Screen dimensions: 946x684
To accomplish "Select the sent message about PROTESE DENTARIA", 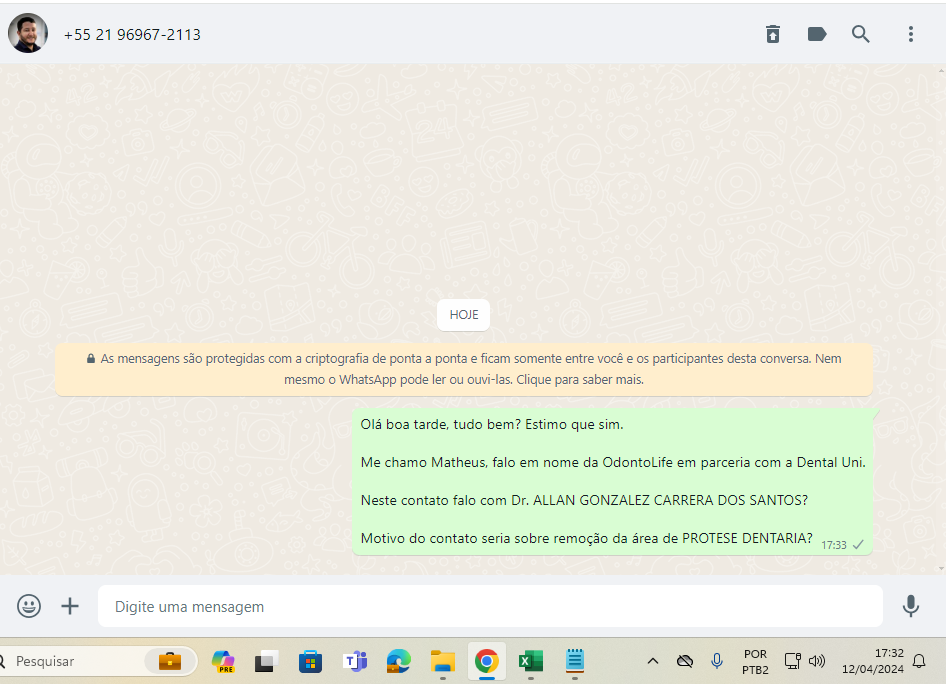I will click(612, 481).
